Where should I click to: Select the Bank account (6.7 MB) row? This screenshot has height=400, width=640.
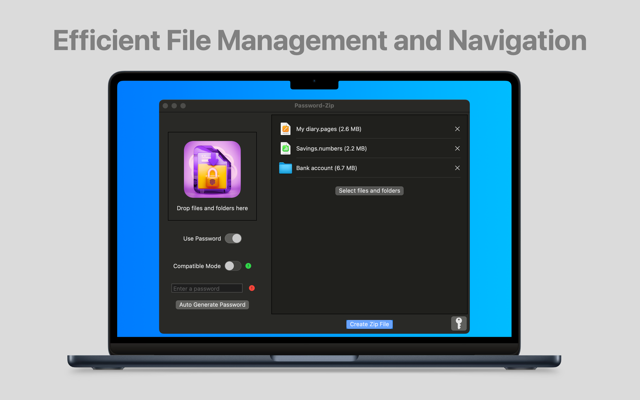[x=370, y=168]
